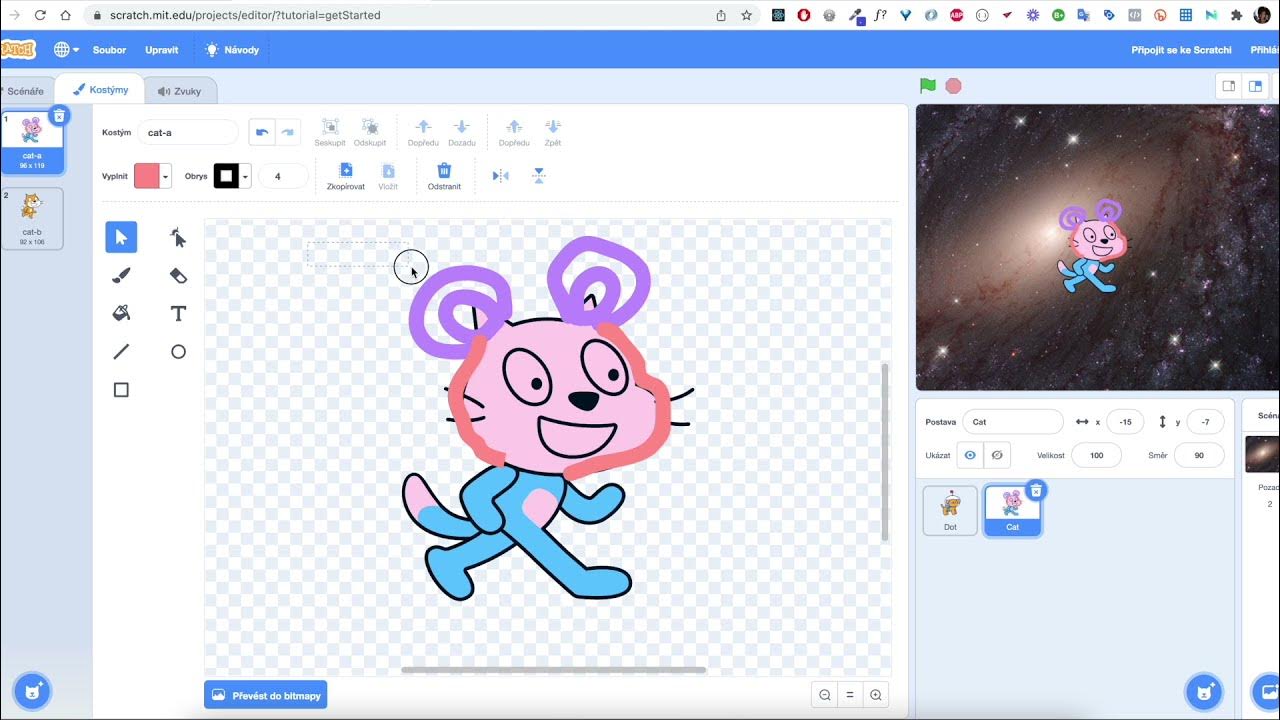This screenshot has width=1280, height=720.
Task: Switch to the Zvuky tab
Action: (180, 91)
